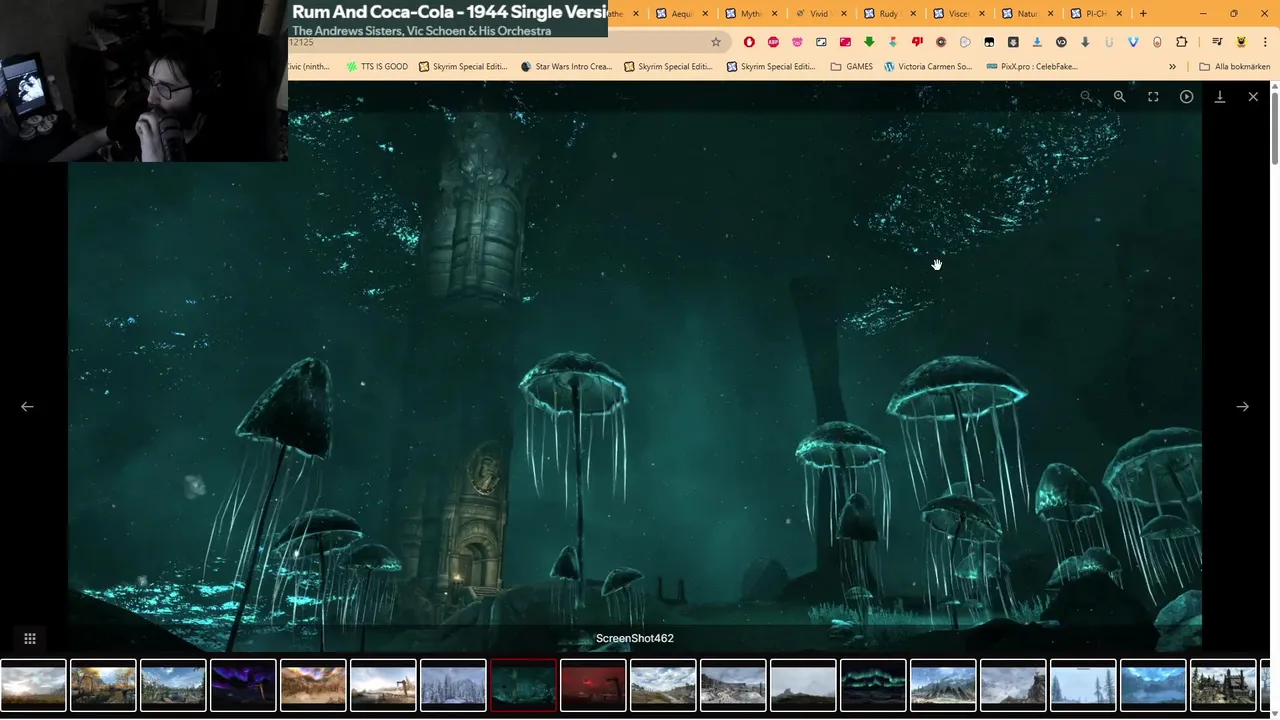Select the snowy forest trees thumbnail
Viewport: 1280px width, 720px height.
(x=453, y=685)
